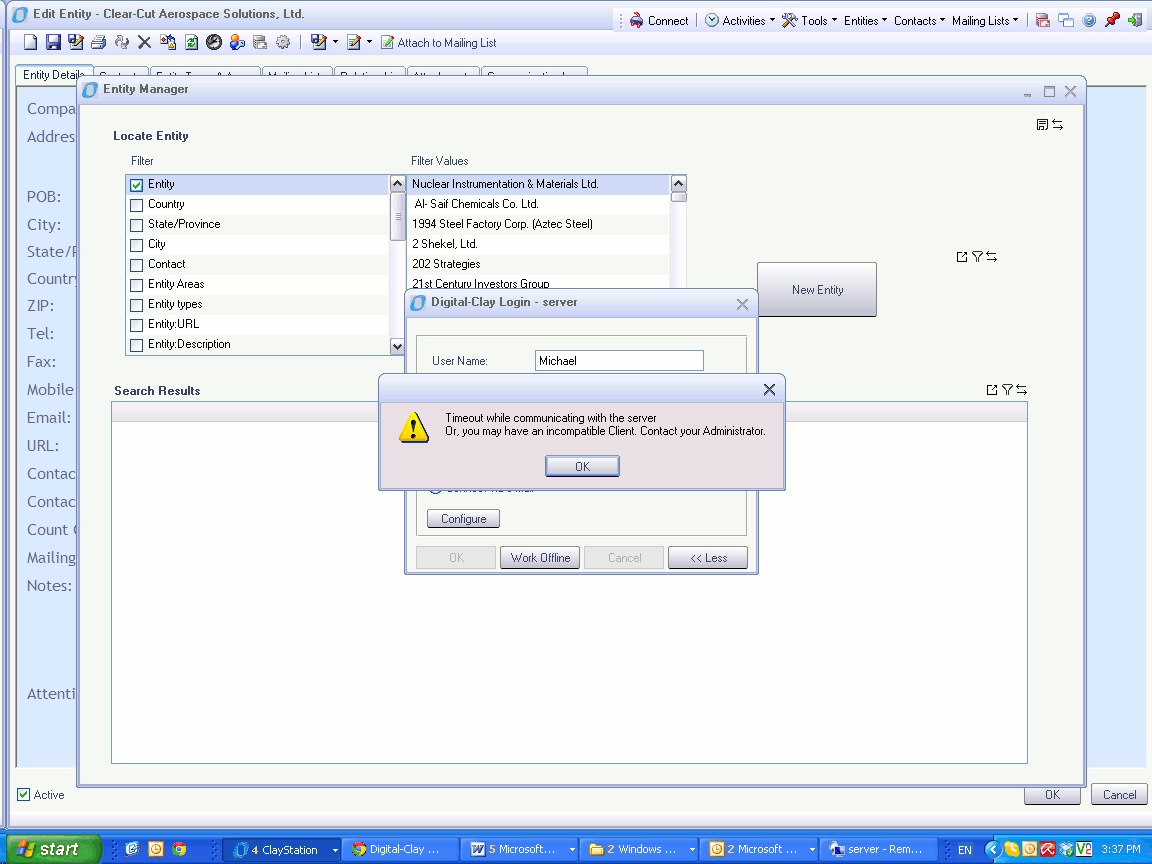Click the New document icon in the Edit Entity toolbar
Image resolution: width=1152 pixels, height=864 pixels.
(30, 43)
